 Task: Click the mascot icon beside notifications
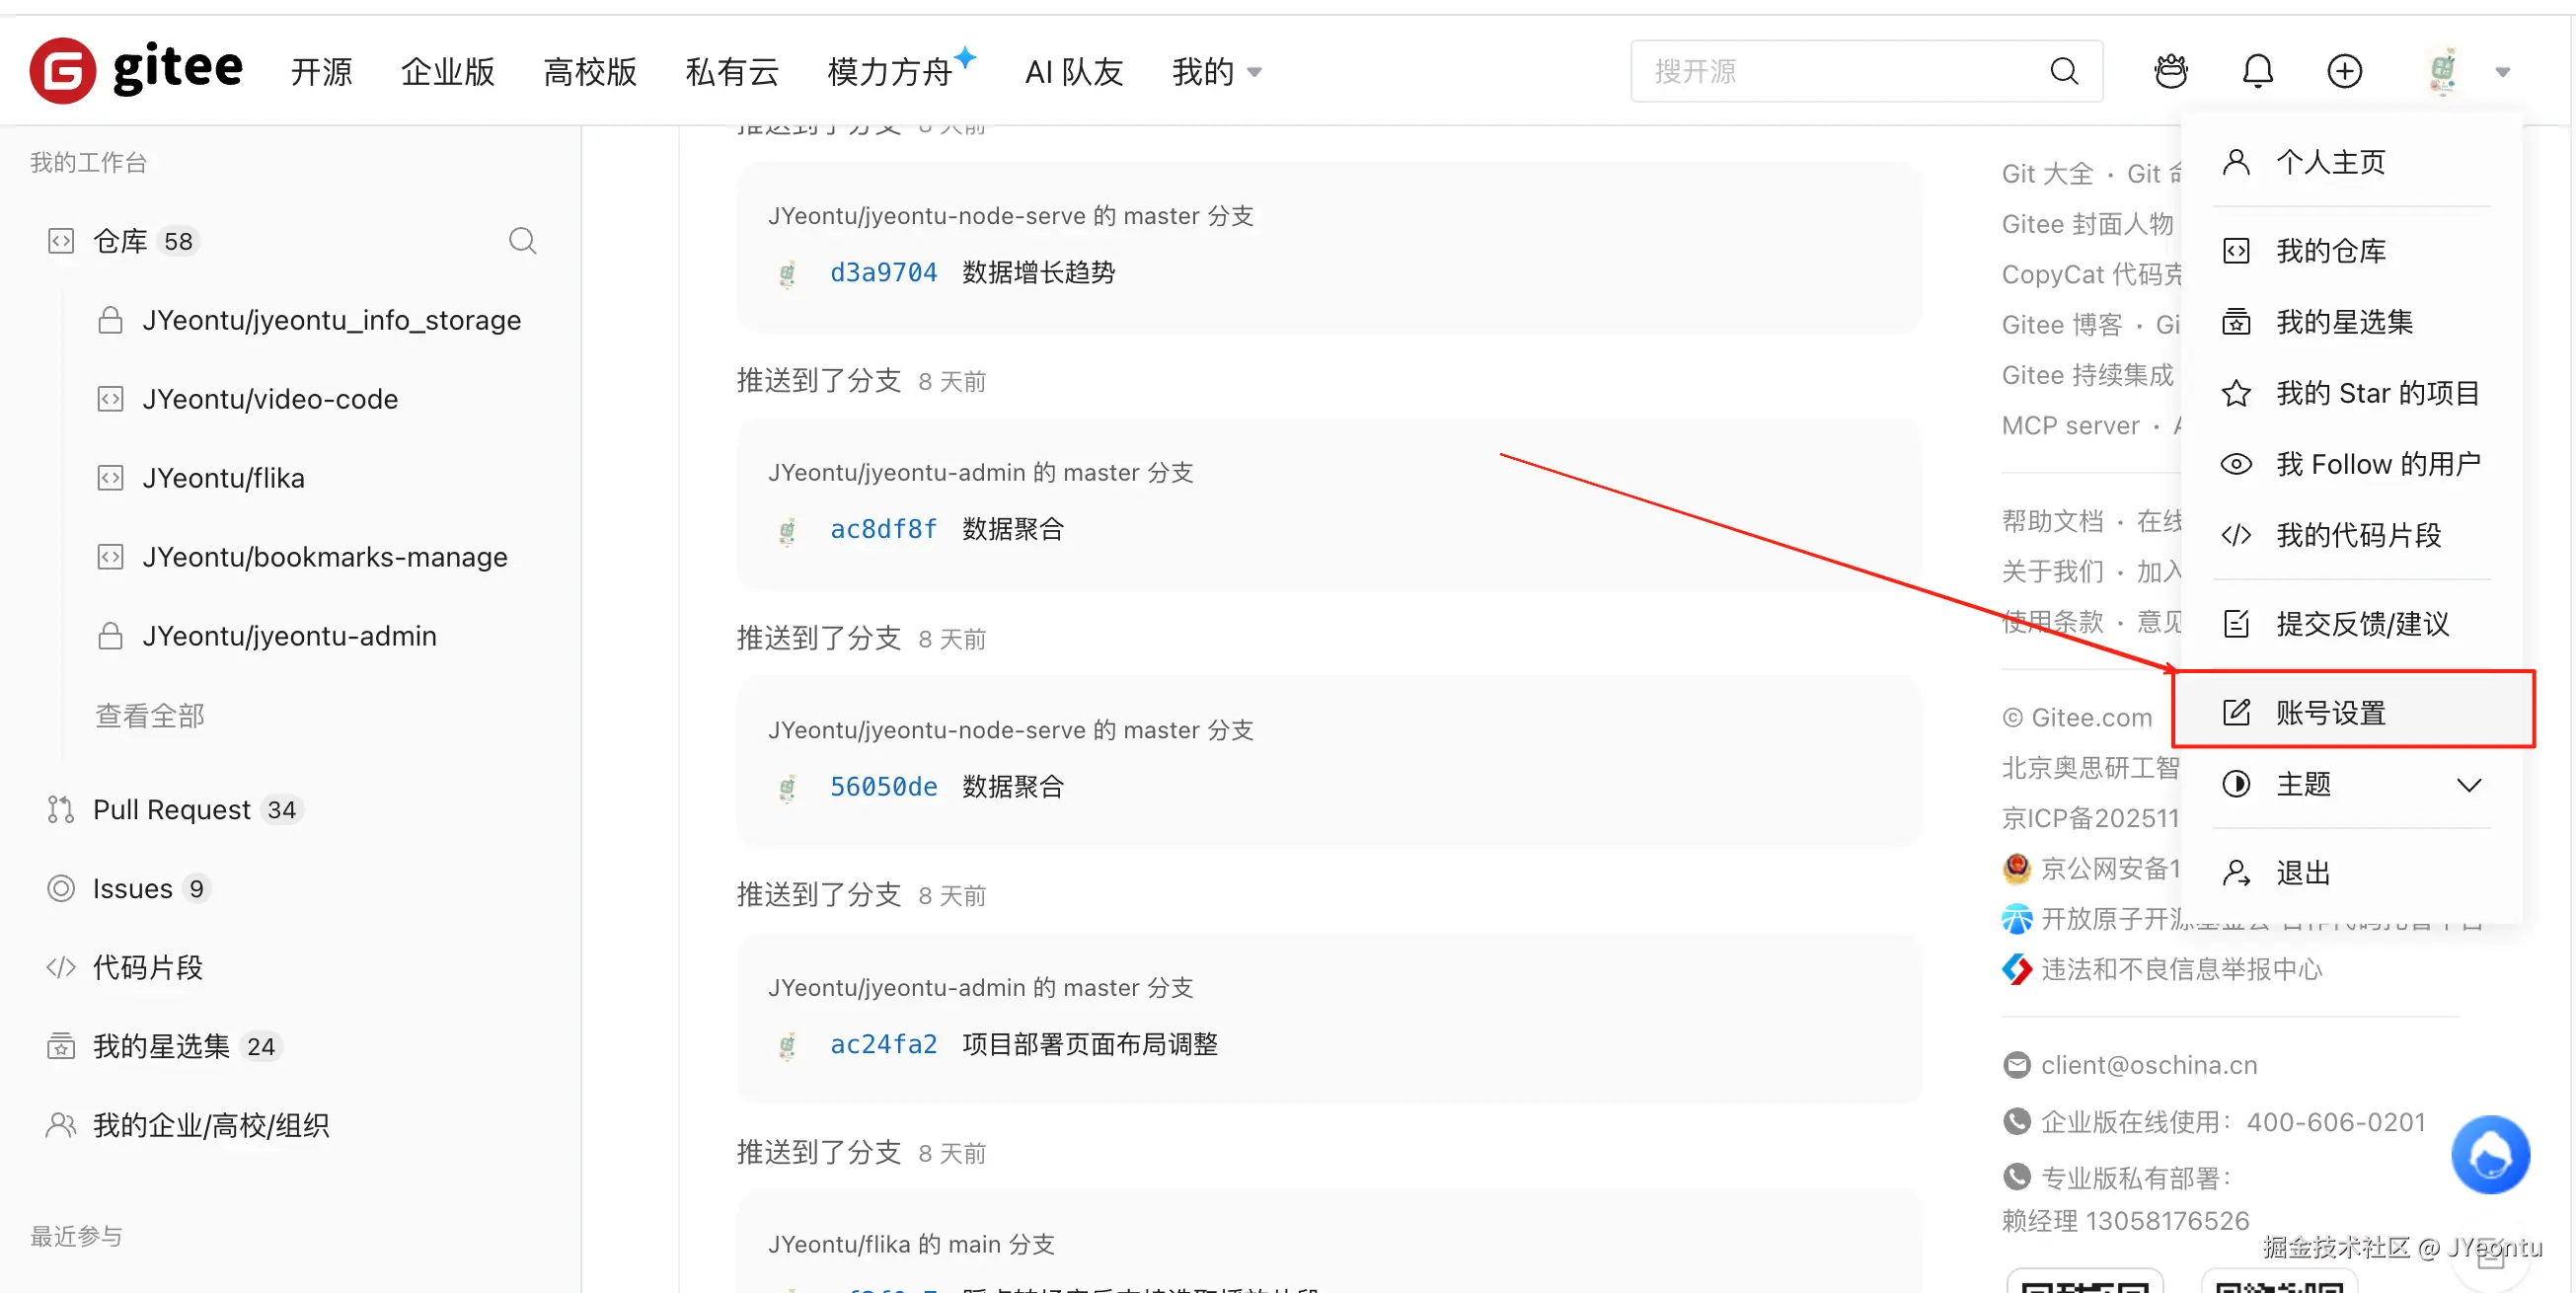tap(2171, 71)
